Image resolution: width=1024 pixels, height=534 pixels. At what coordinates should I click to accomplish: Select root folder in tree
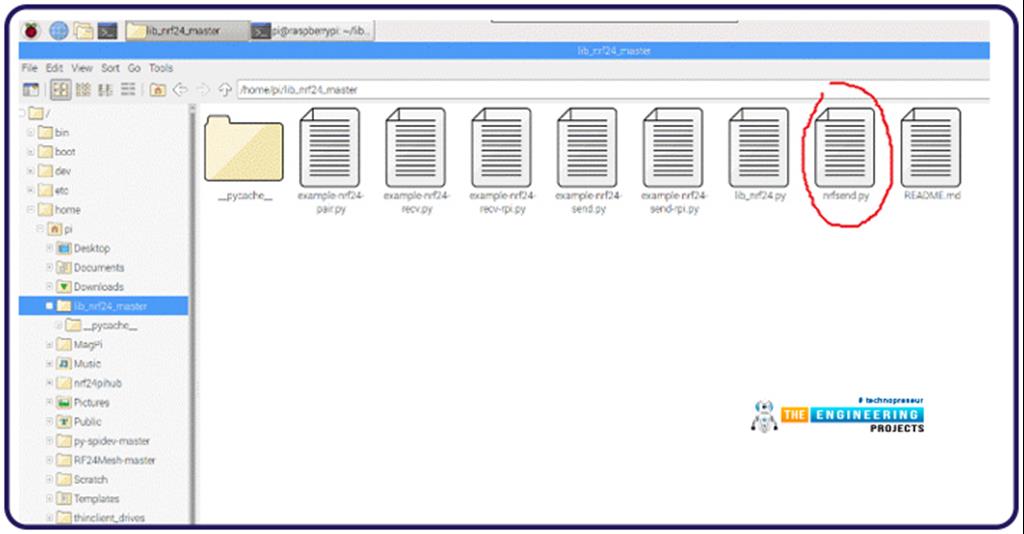pyautogui.click(x=40, y=114)
